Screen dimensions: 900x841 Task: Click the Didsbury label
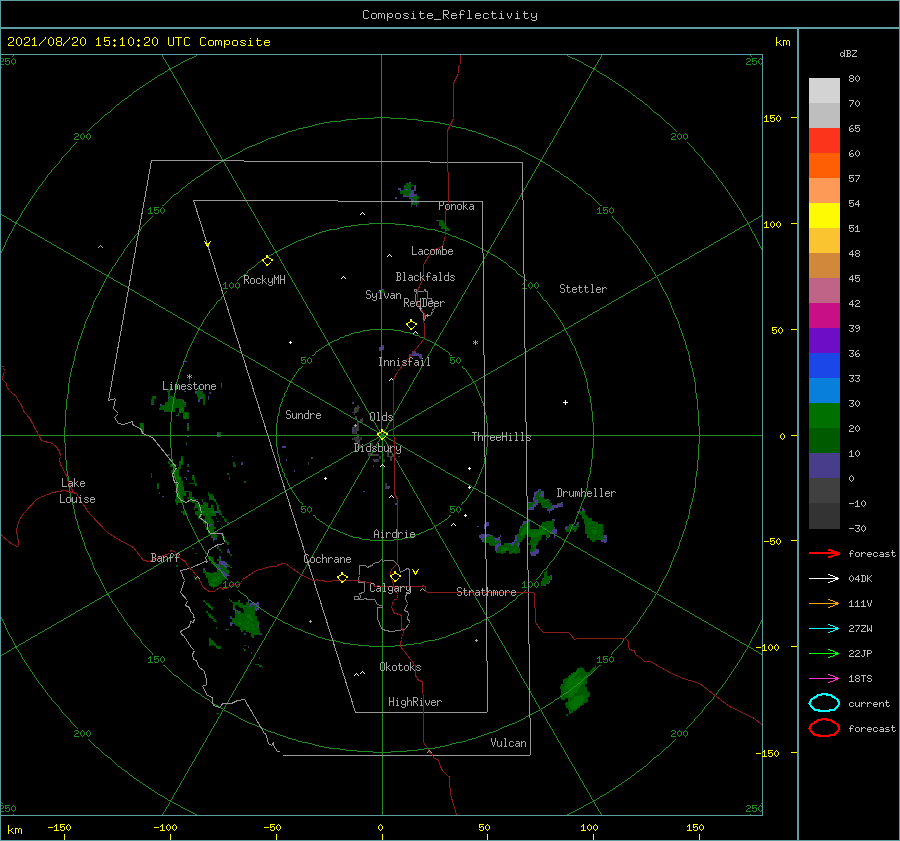tap(377, 448)
